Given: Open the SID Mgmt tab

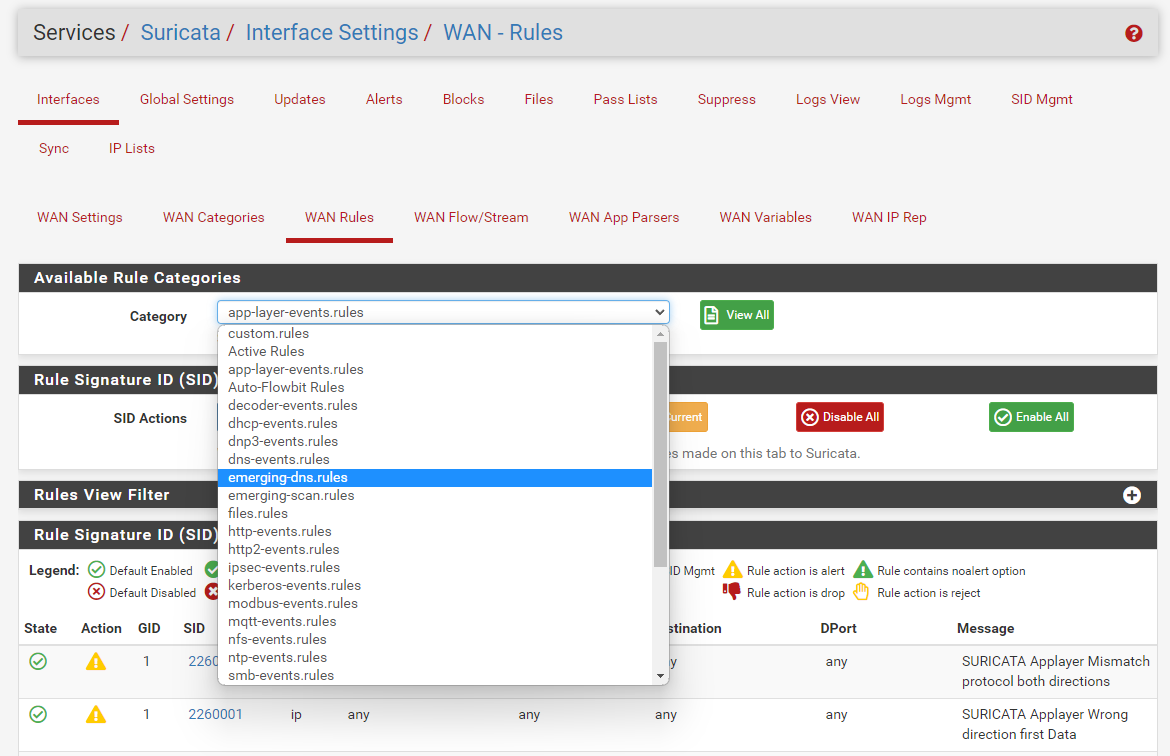Looking at the screenshot, I should tap(1042, 99).
